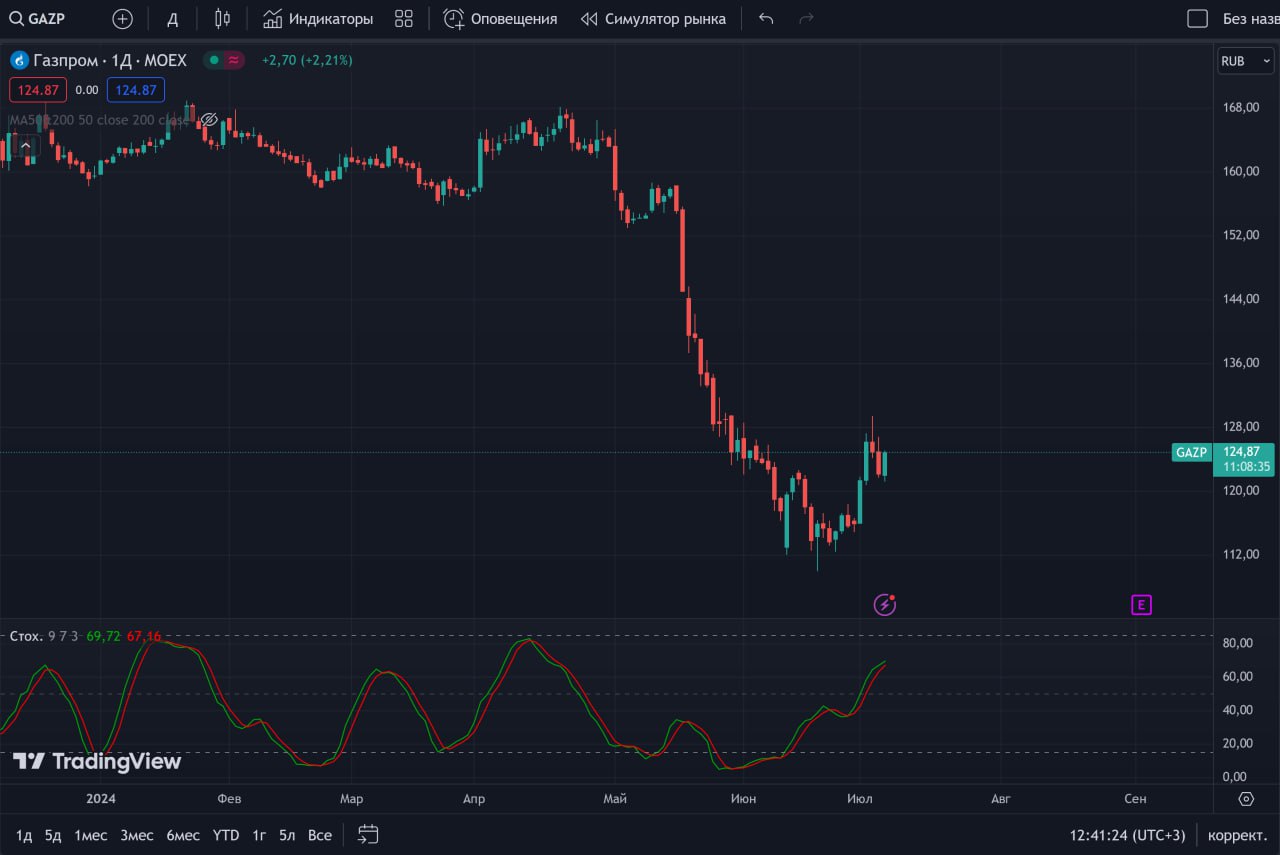Set range to 5д
The width and height of the screenshot is (1280, 855).
pyautogui.click(x=53, y=835)
